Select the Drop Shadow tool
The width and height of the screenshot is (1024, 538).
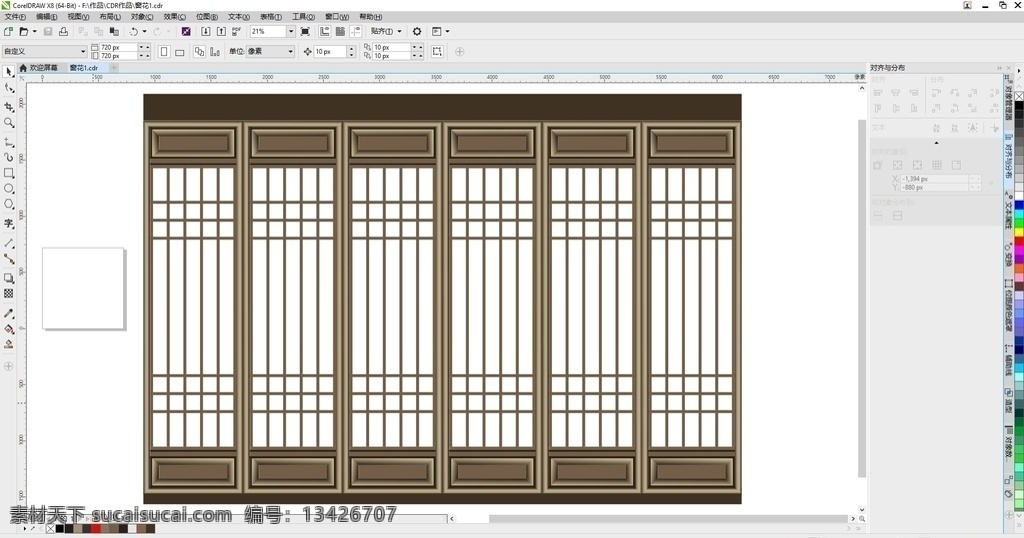(8, 278)
